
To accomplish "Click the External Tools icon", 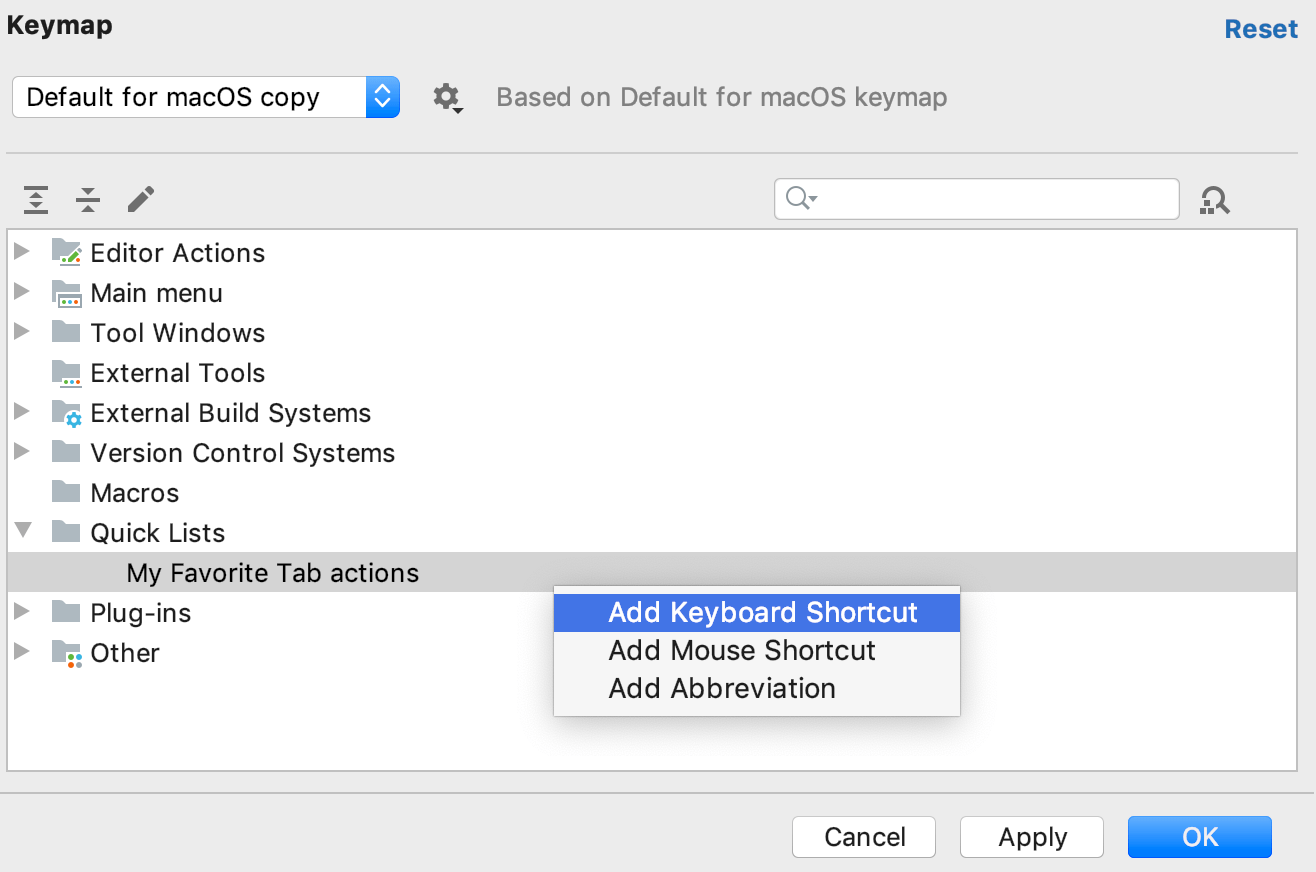I will [66, 372].
